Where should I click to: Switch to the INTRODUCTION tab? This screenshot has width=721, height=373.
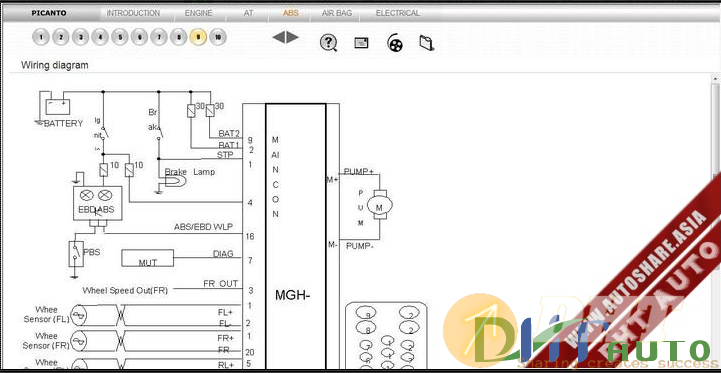point(133,13)
